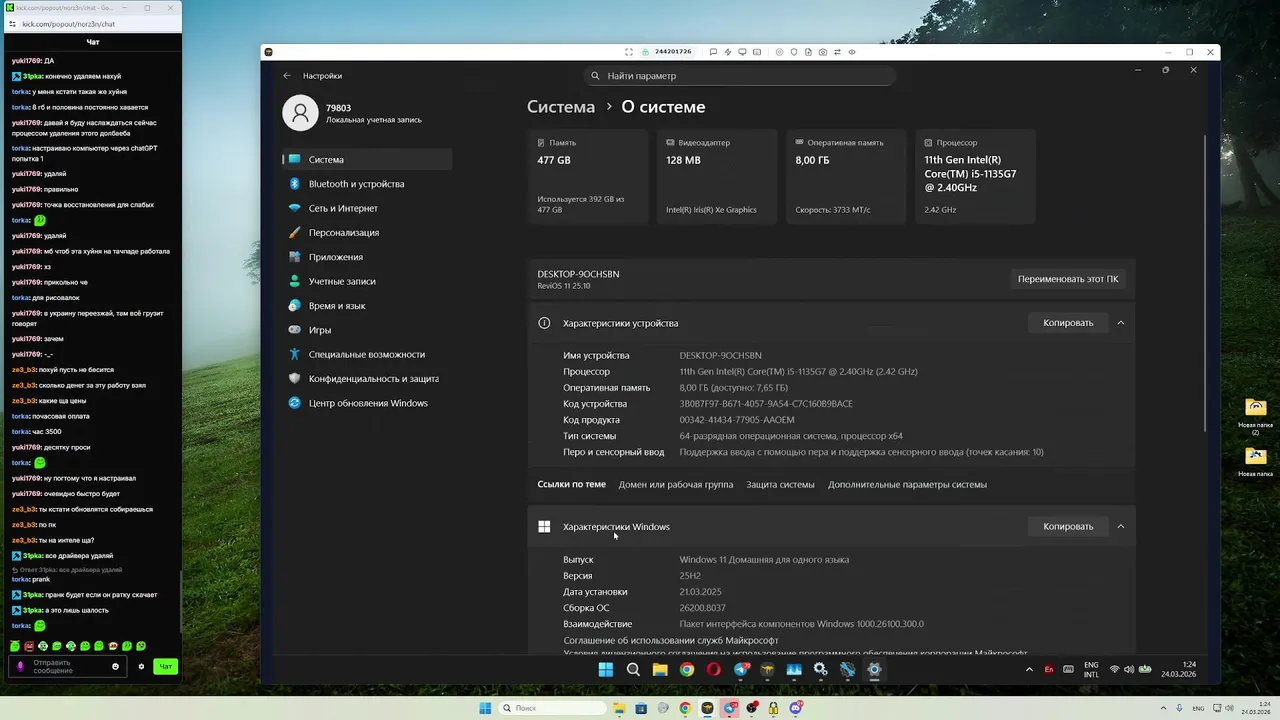Click the volume icon in remote tray

[x=1129, y=669]
